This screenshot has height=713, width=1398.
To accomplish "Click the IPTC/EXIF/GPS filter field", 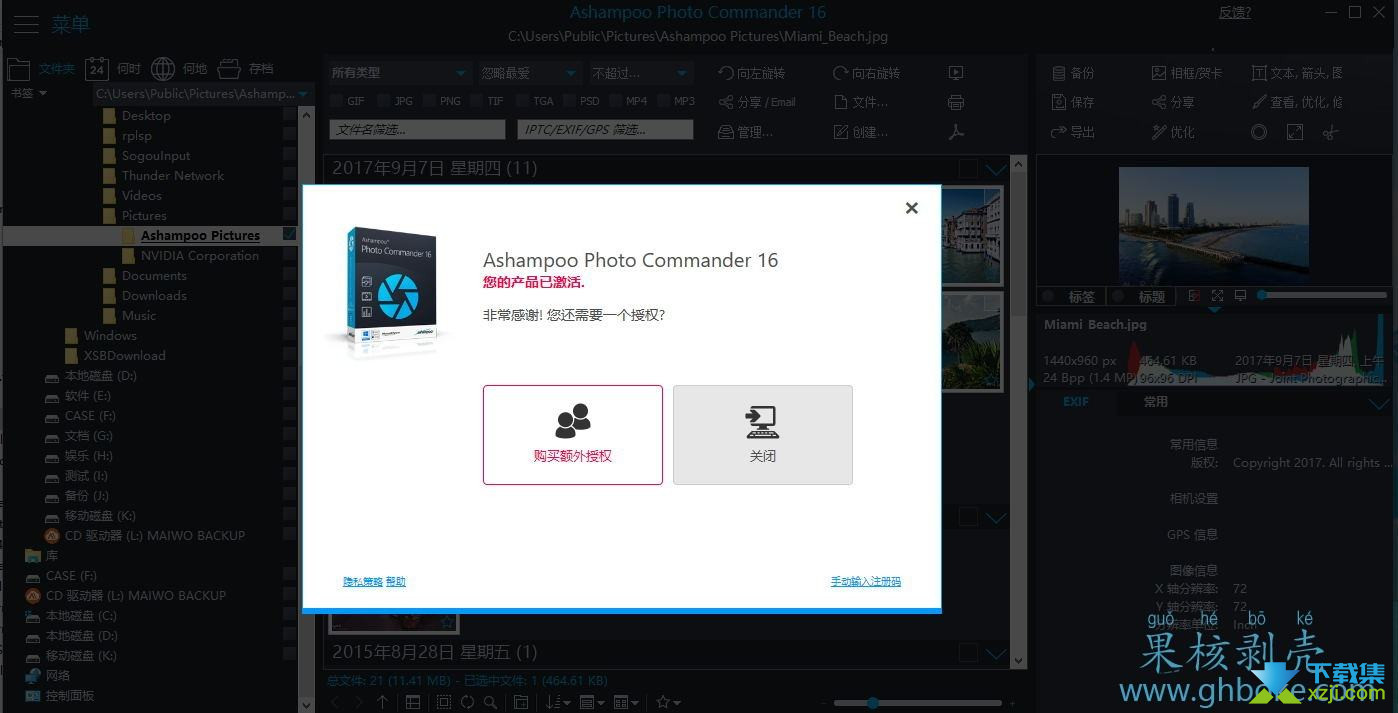I will click(x=605, y=130).
